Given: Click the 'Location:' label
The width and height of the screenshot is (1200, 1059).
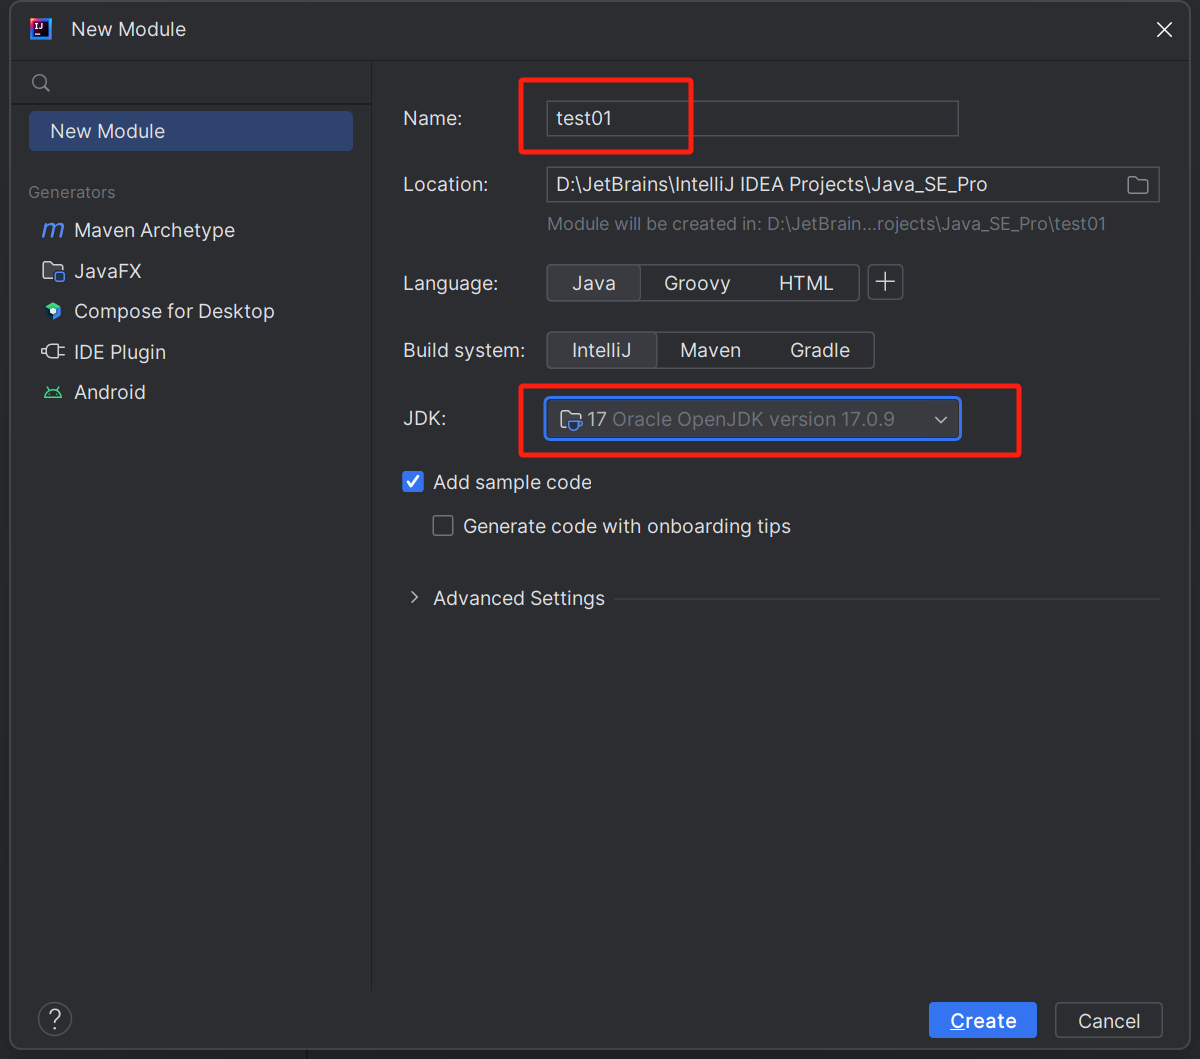Looking at the screenshot, I should click(x=446, y=184).
